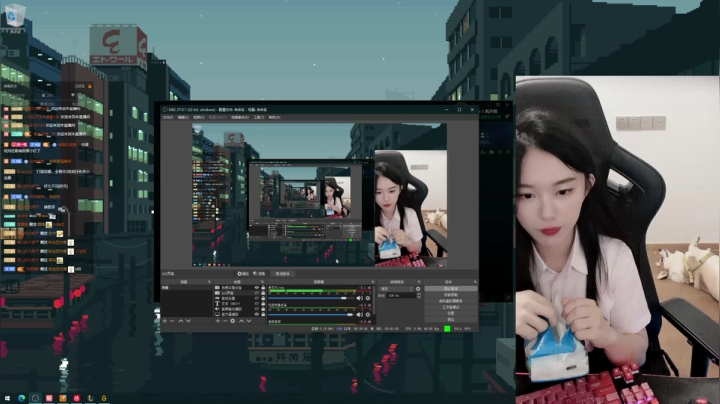Start the virtual camera from Controls
Screen dimensions: 720x404
pos(451,301)
